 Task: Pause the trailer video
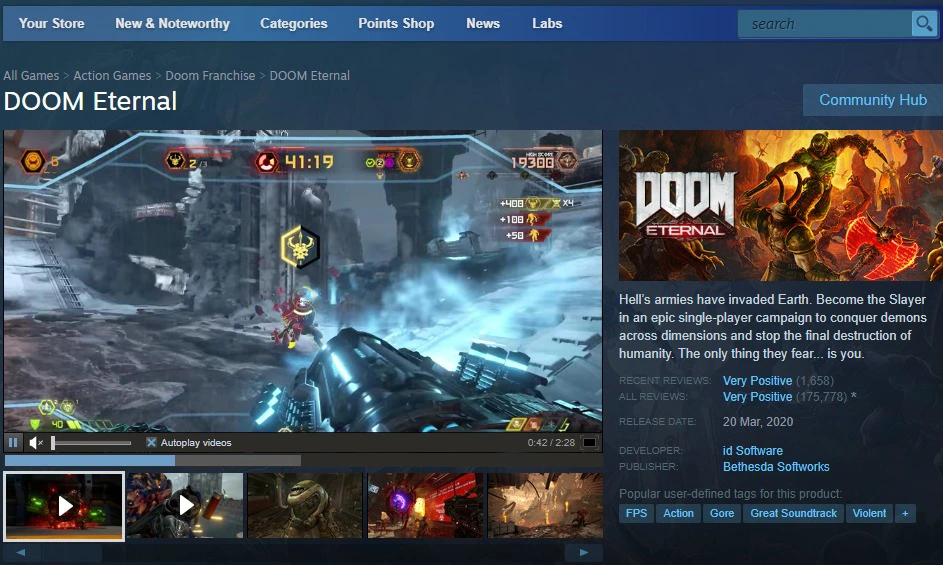(x=13, y=443)
